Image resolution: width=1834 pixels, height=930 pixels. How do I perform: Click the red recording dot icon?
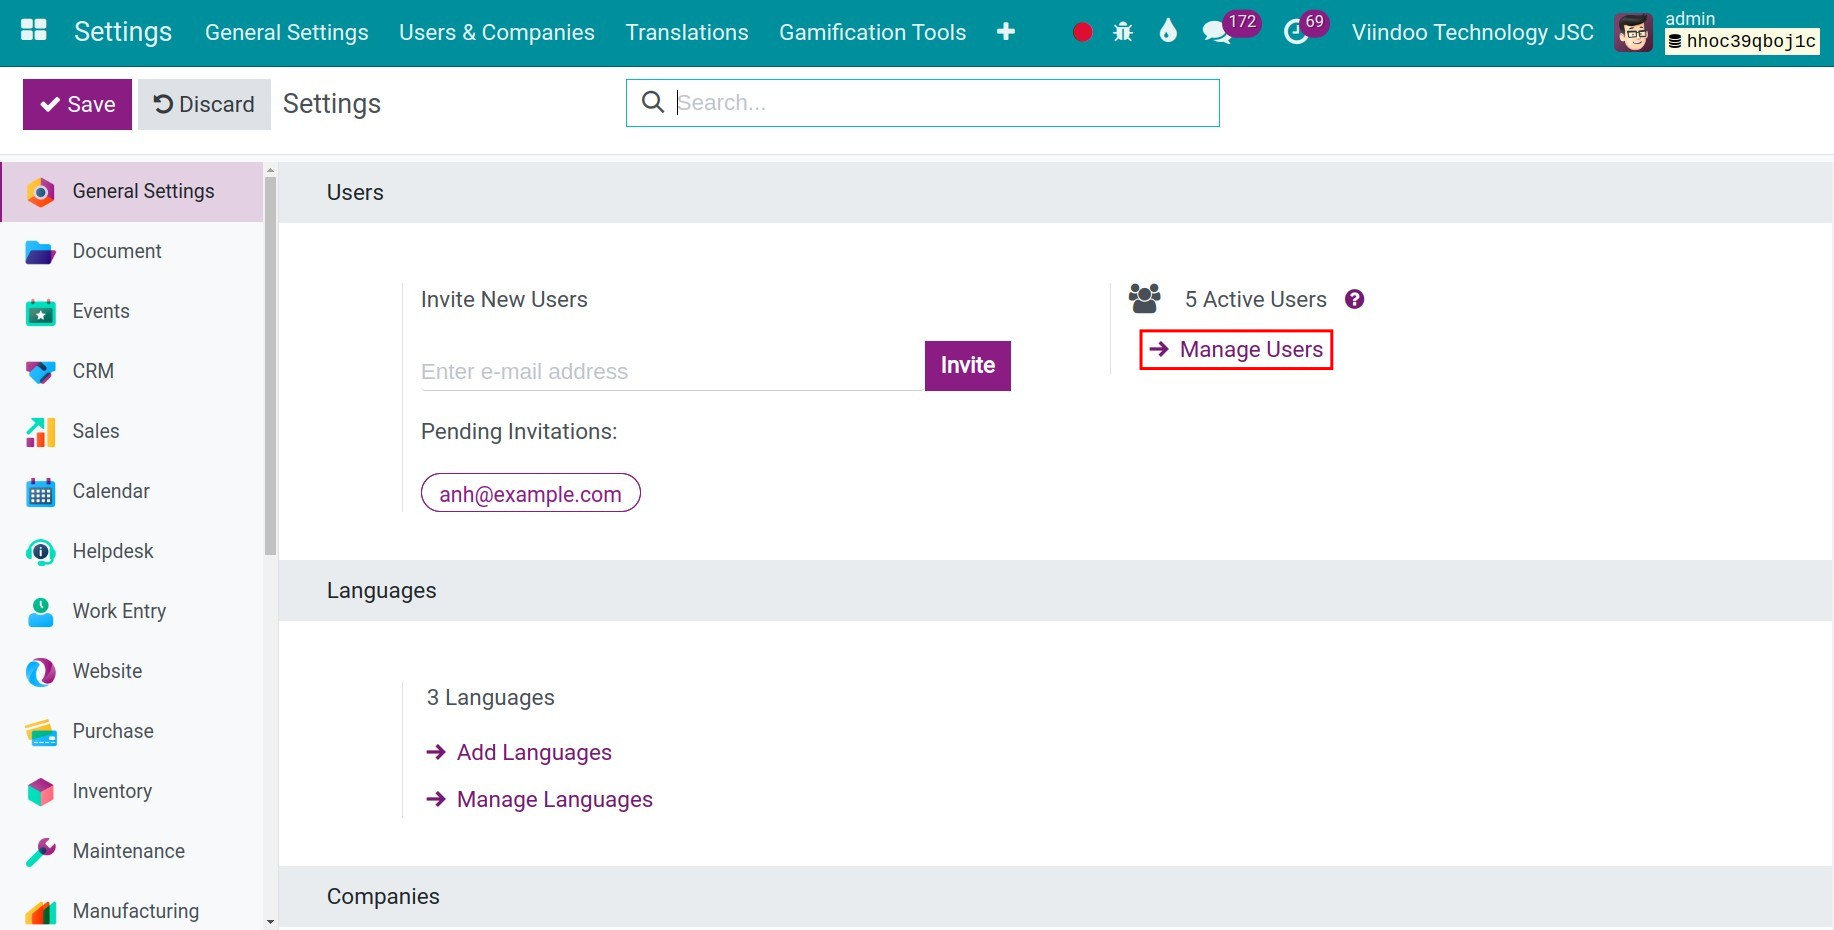click(1082, 33)
